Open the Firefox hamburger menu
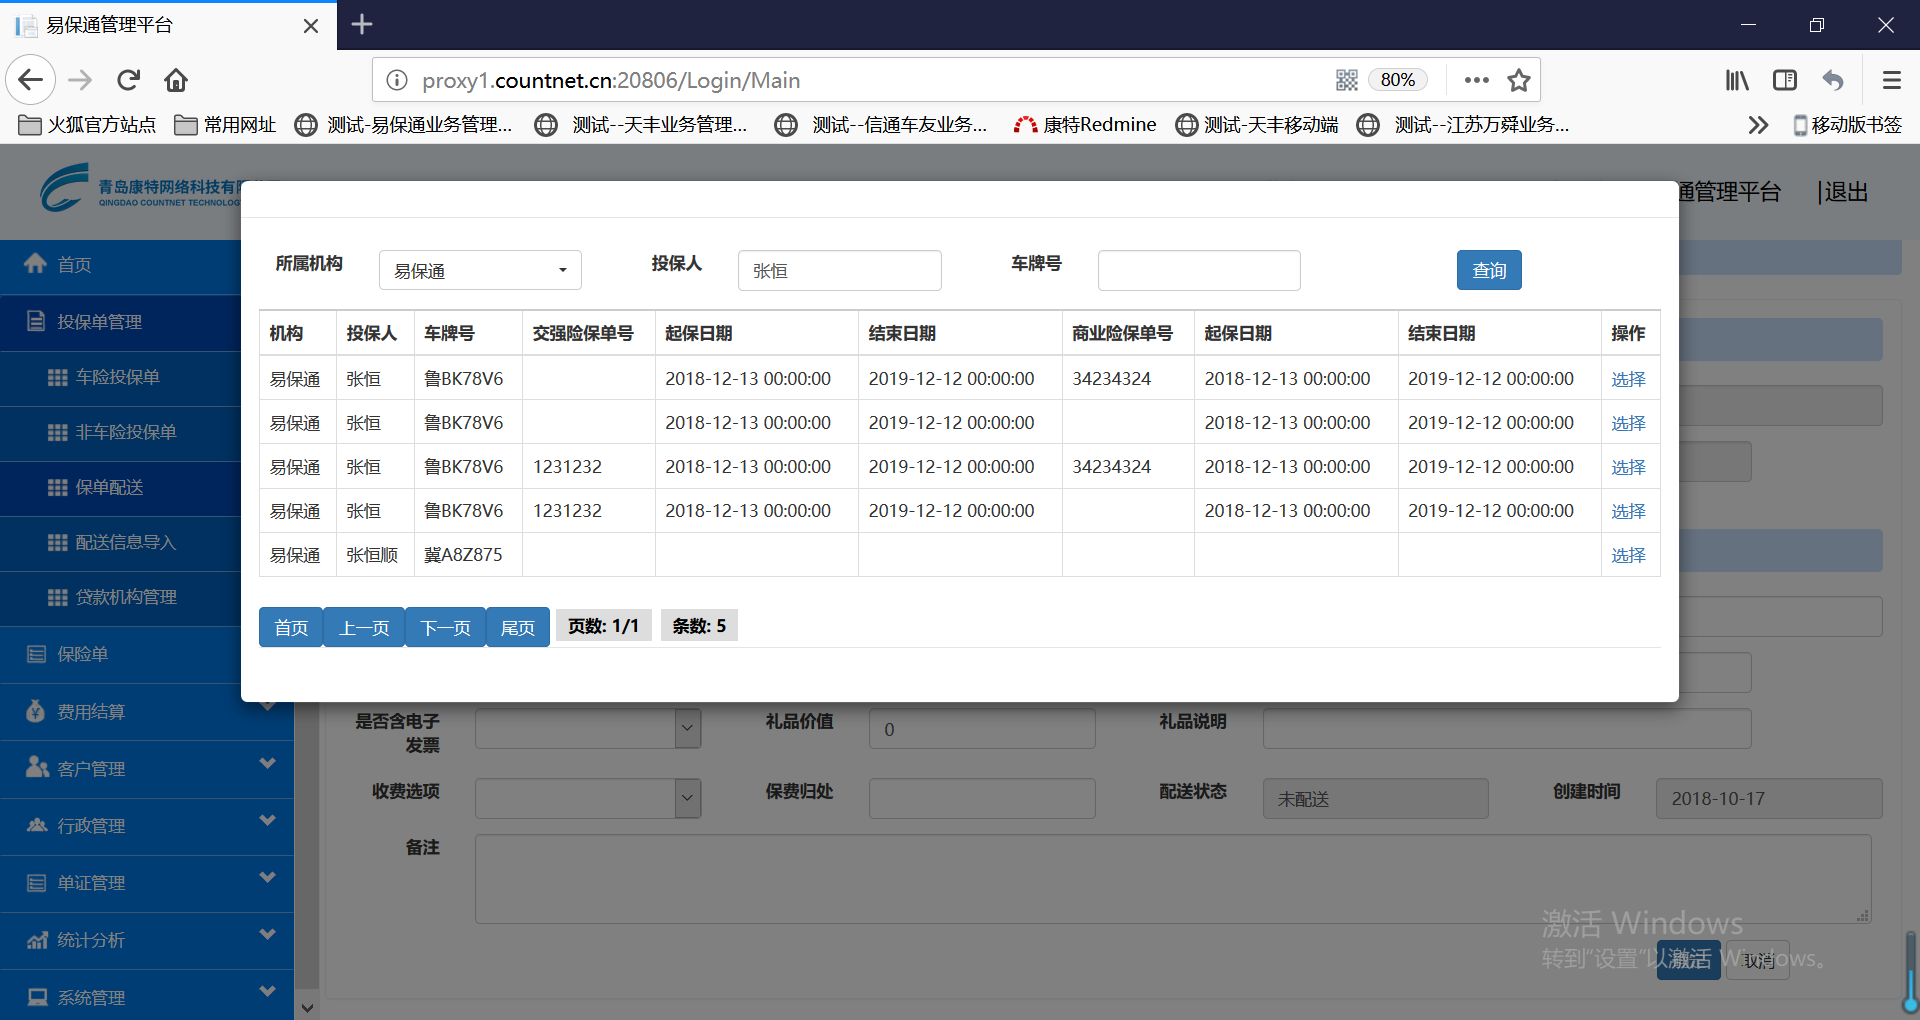Image resolution: width=1920 pixels, height=1020 pixels. pos(1891,80)
